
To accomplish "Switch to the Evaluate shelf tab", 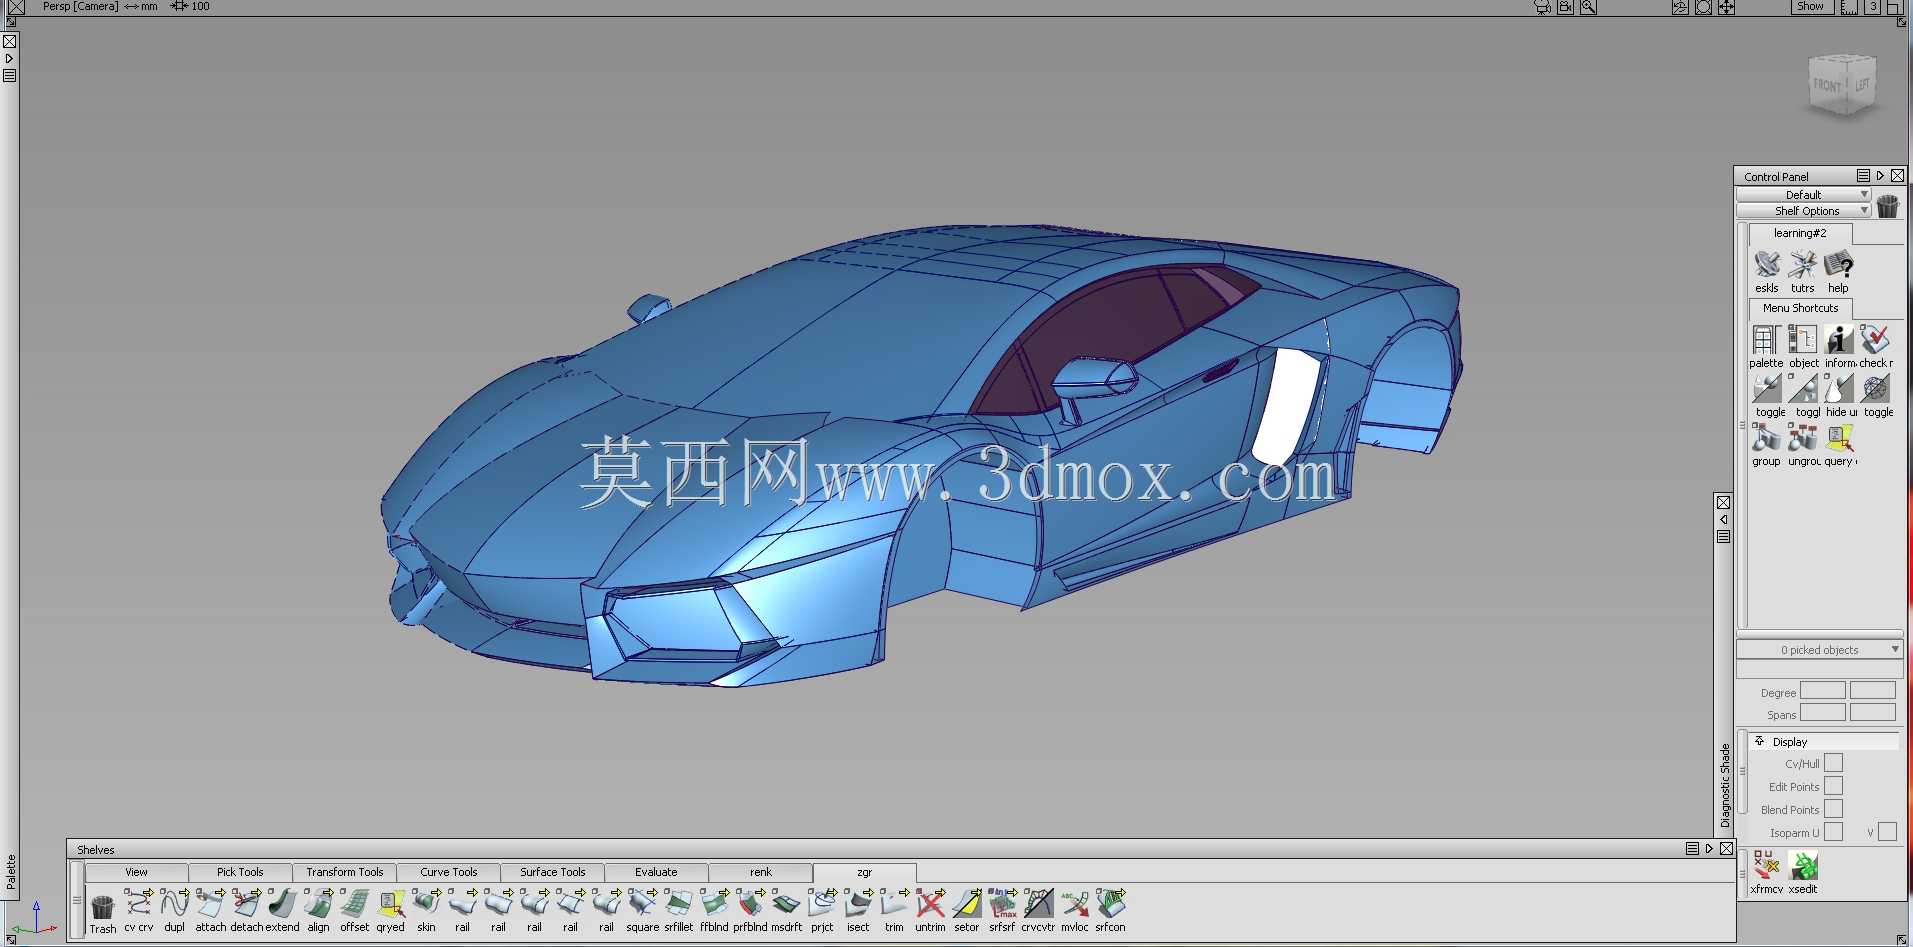I will [657, 872].
